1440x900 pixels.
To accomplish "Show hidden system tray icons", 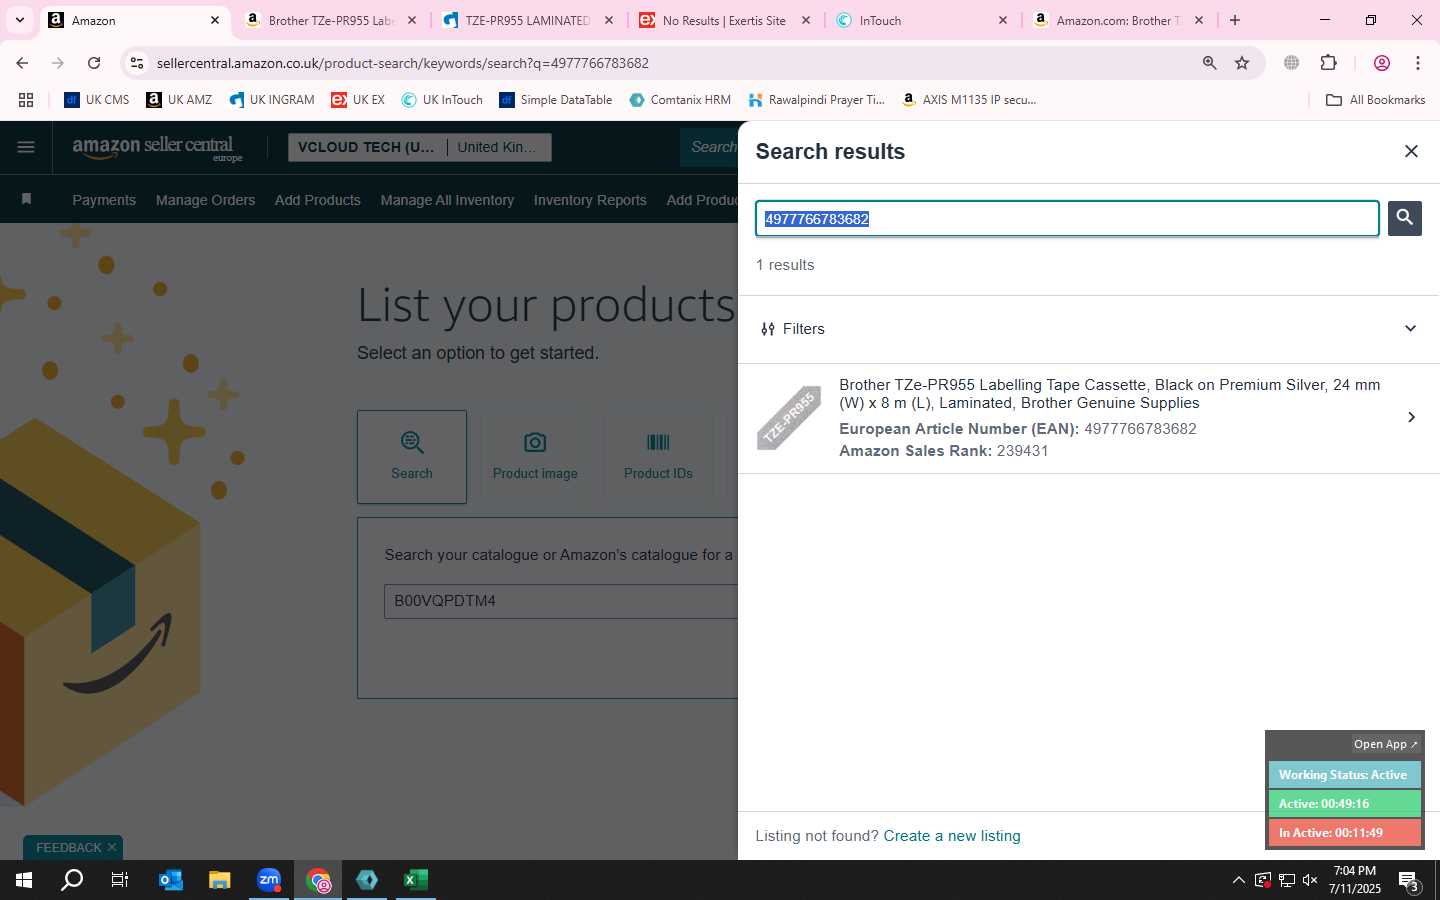I will [1238, 880].
